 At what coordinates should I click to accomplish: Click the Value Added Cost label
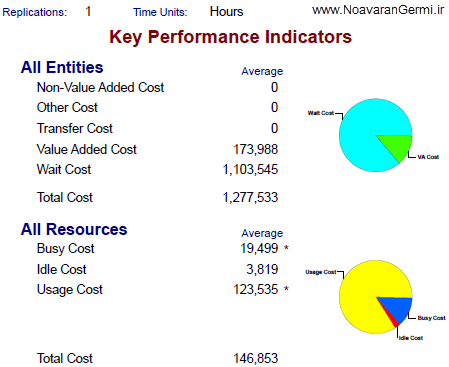coord(87,149)
